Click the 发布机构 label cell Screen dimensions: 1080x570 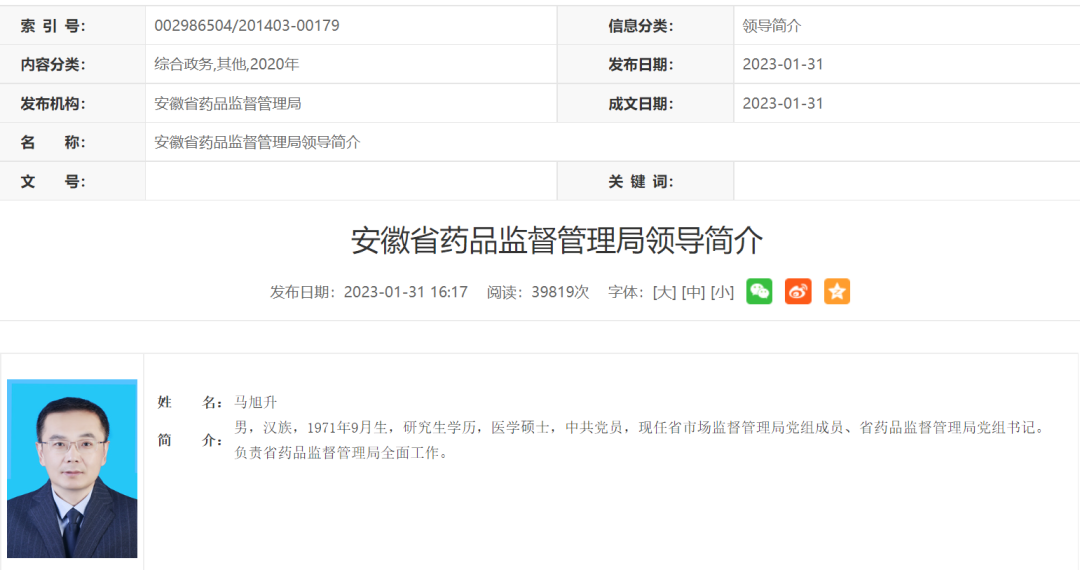72,103
